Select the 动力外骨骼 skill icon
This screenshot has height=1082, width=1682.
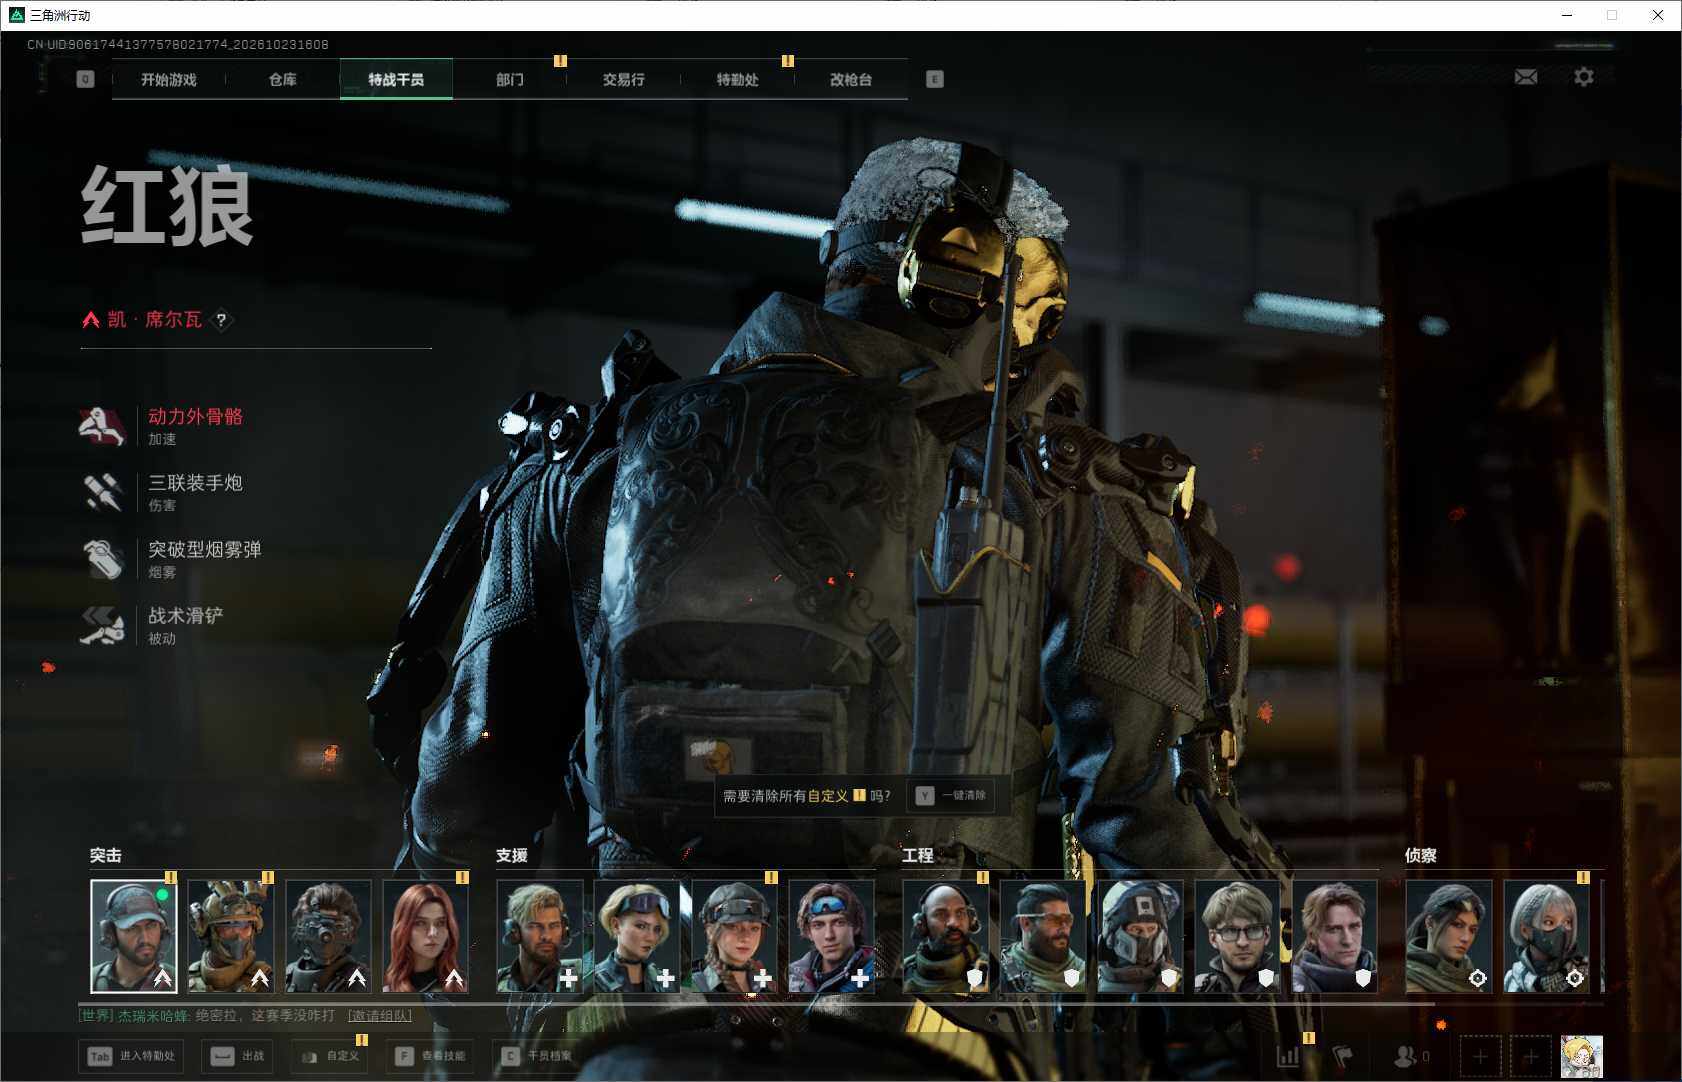[x=101, y=426]
